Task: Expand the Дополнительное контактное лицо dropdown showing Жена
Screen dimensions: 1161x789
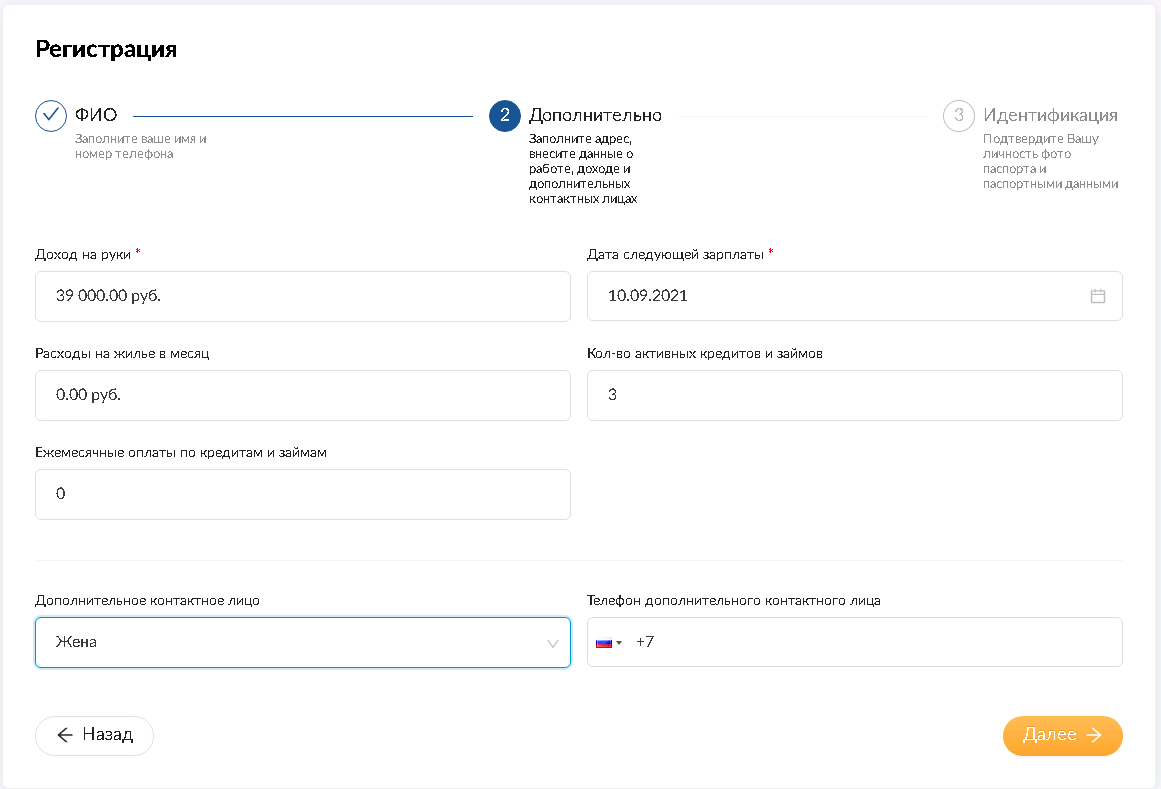Action: [x=302, y=642]
